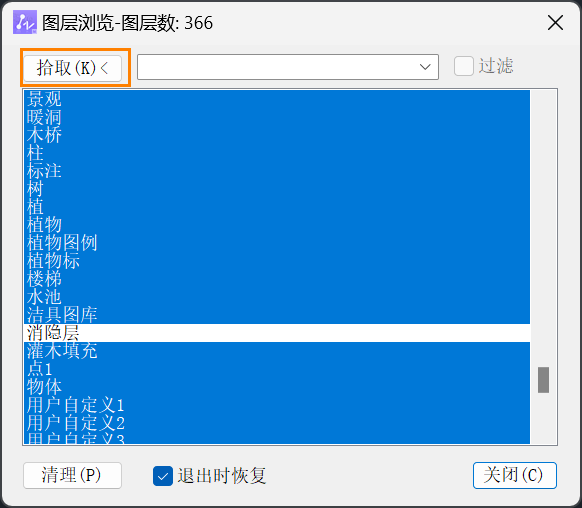Select the 灌木填充 layer entry
Viewport: 582px width, 508px height.
277,351
